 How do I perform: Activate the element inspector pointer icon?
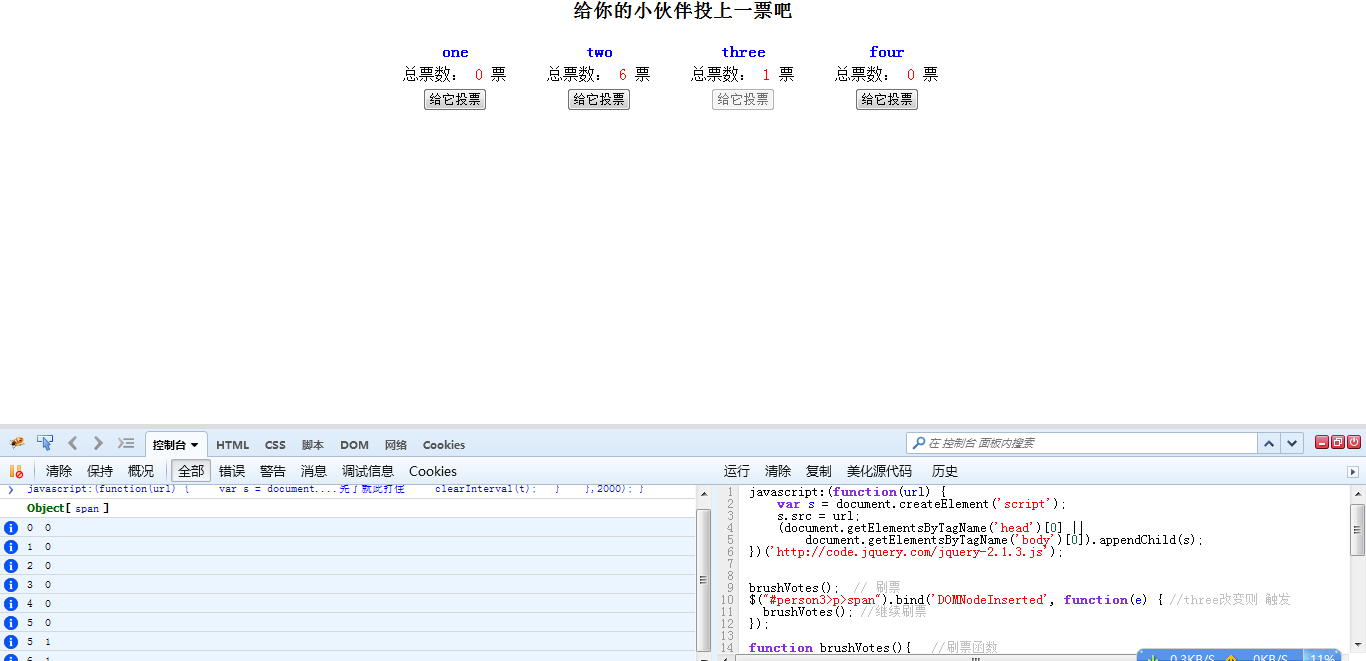coord(45,443)
